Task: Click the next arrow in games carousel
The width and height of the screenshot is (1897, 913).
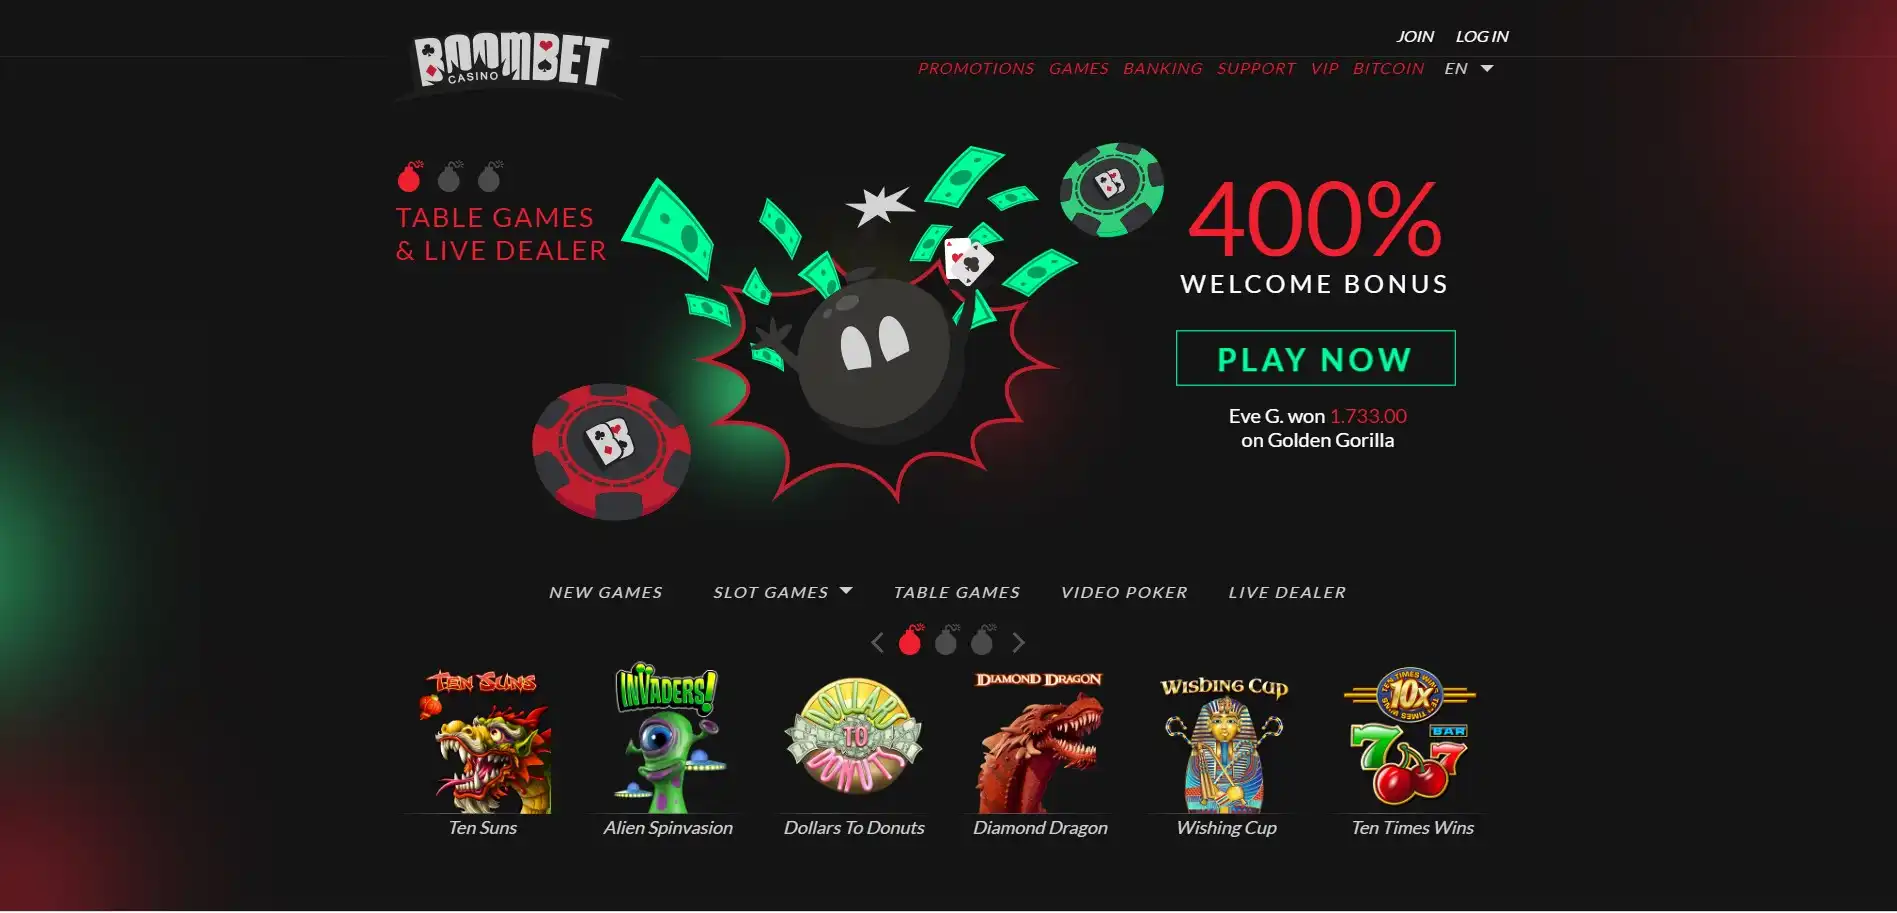Action: (1018, 642)
